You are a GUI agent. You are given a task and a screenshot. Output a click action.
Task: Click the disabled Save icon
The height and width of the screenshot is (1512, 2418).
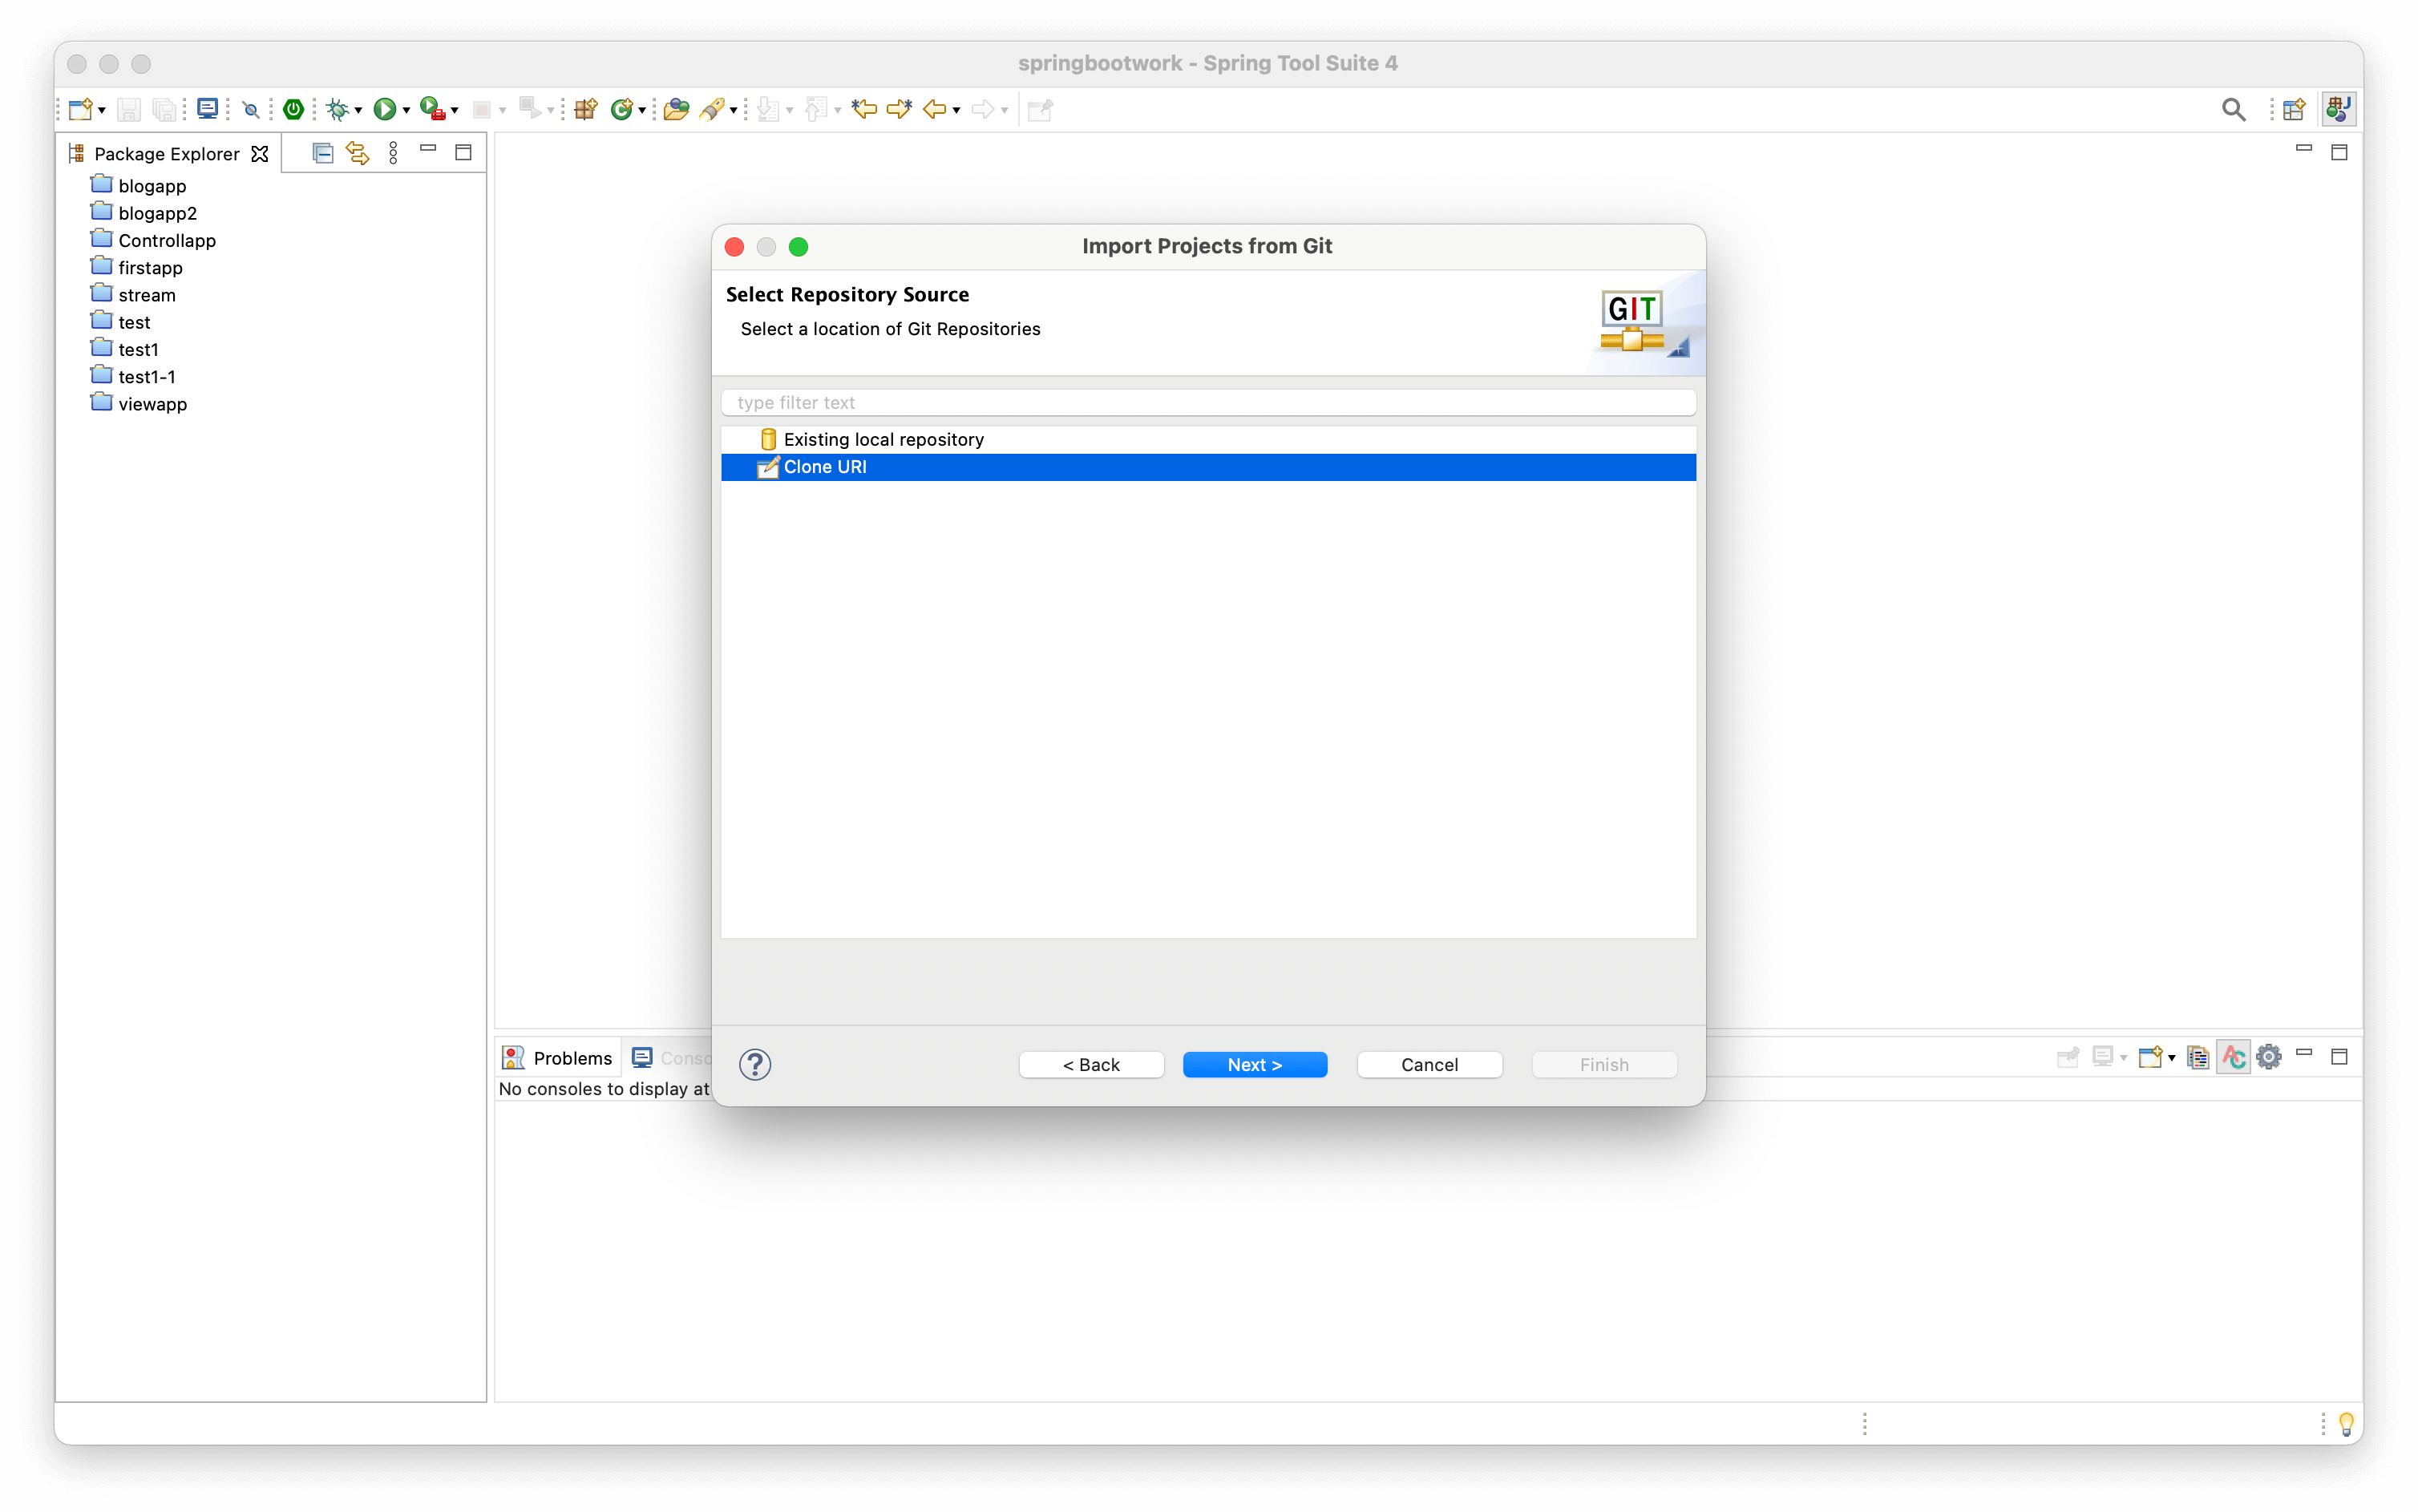coord(129,109)
